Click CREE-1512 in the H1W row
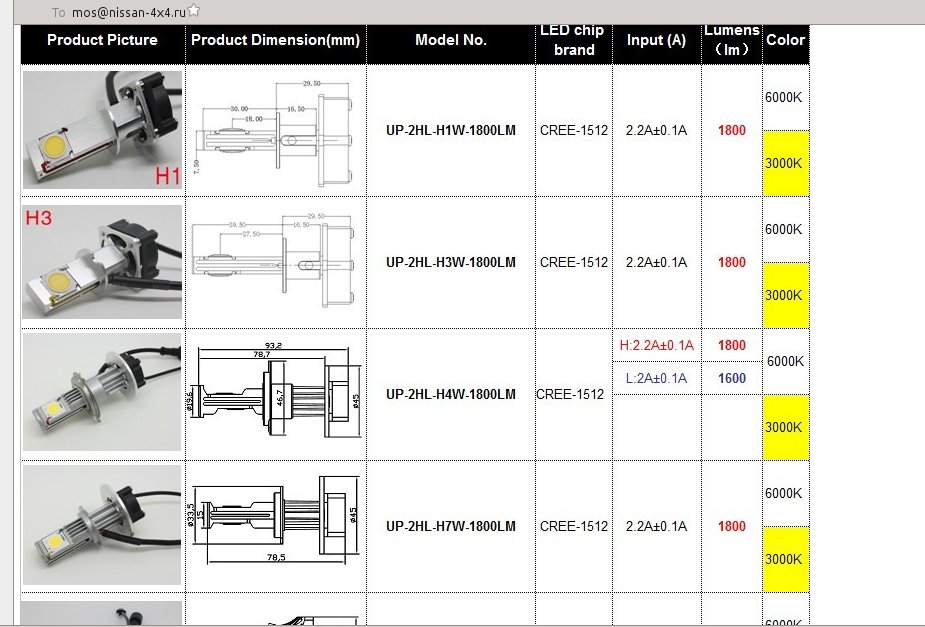 (x=573, y=130)
